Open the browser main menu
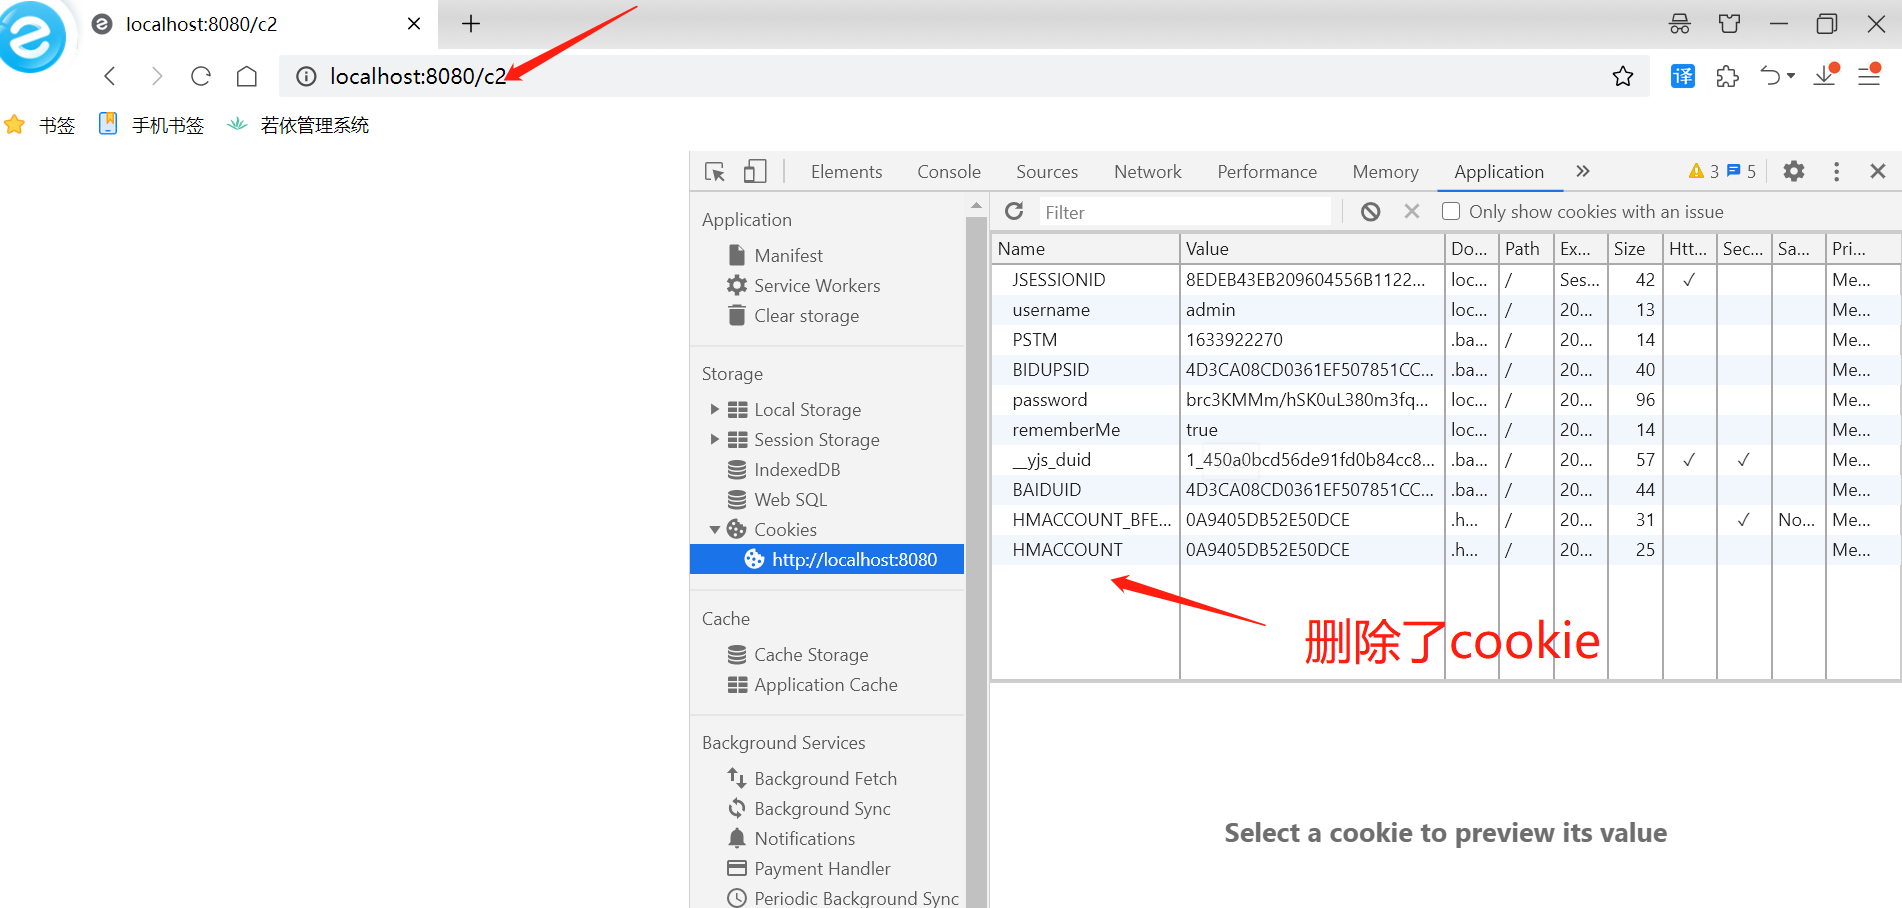Viewport: 1902px width, 908px height. click(1869, 76)
